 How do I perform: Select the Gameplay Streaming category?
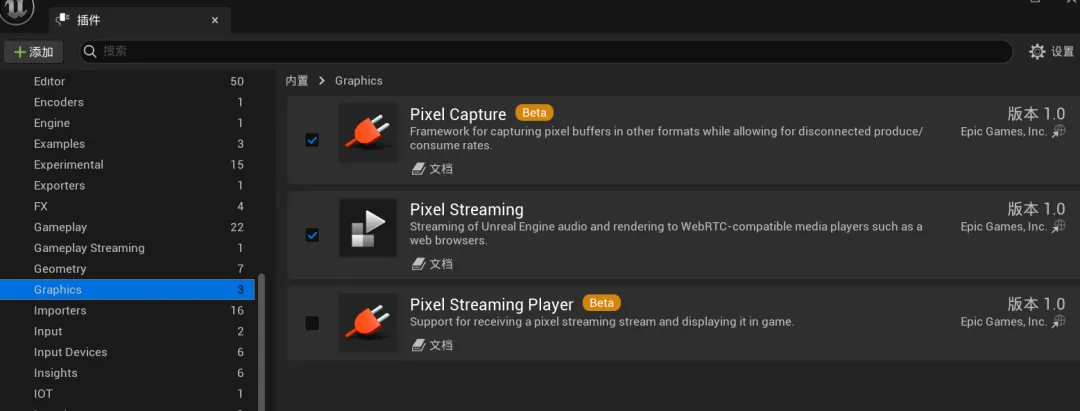[x=127, y=248]
